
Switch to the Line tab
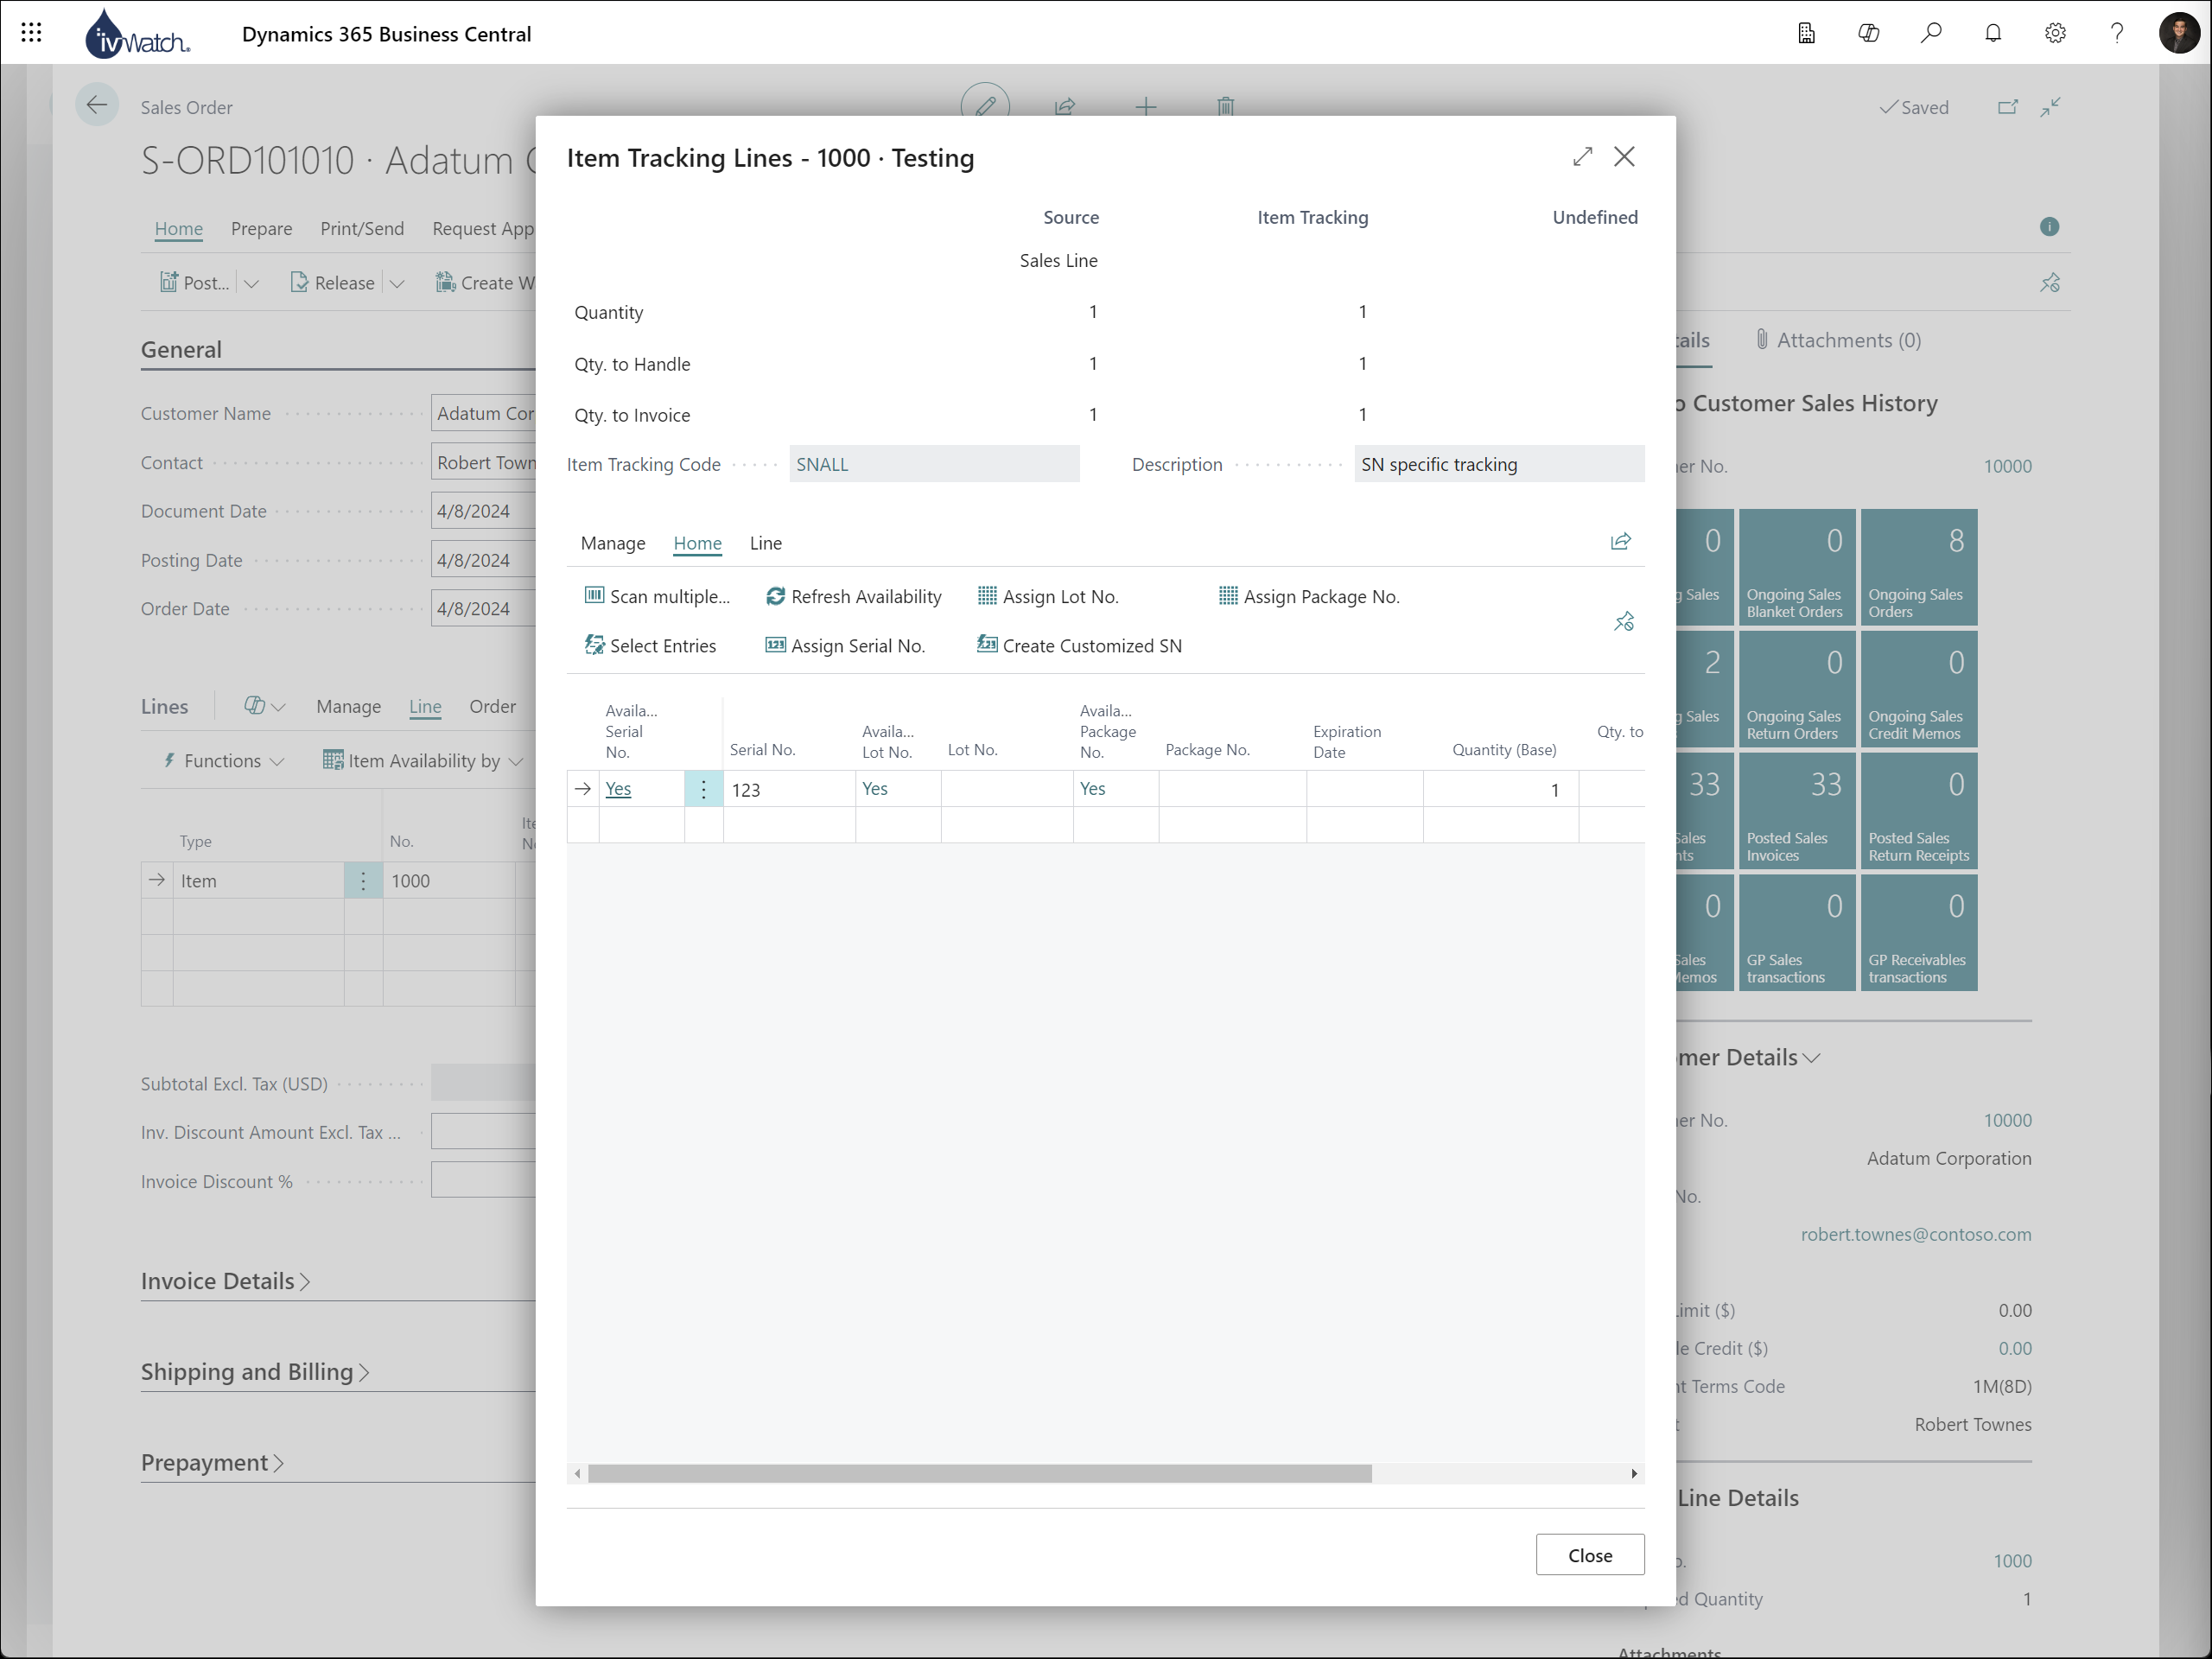[x=766, y=542]
